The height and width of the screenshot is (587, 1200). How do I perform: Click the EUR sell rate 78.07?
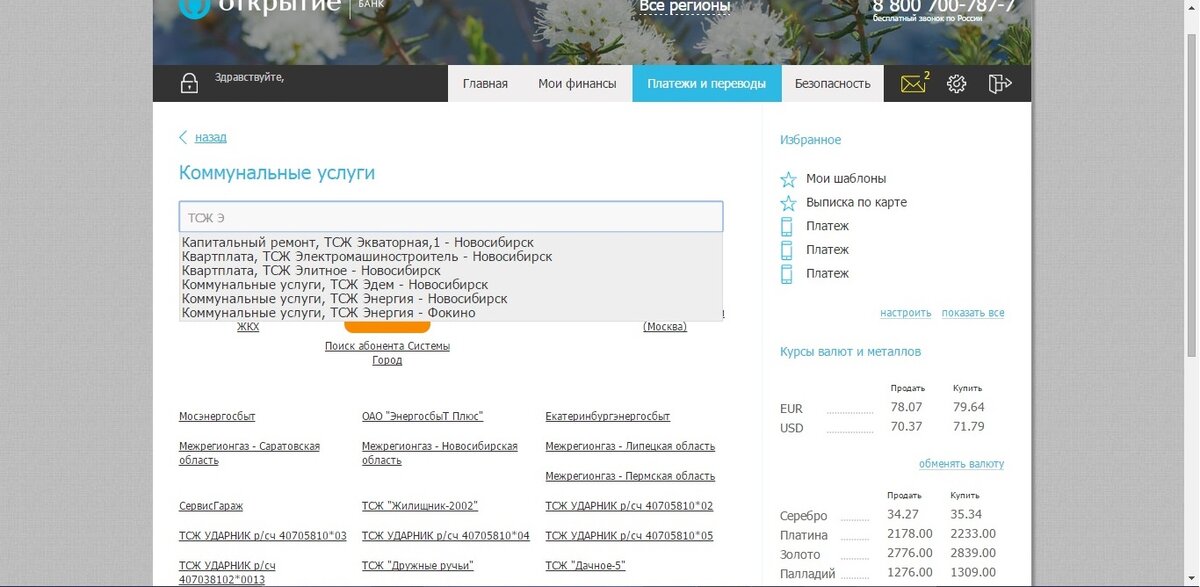coord(906,408)
